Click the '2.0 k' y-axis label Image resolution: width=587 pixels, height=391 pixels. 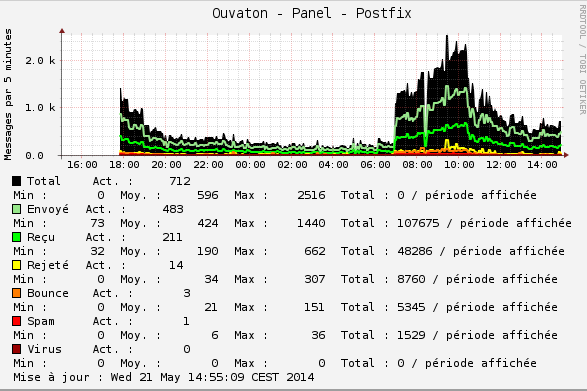pyautogui.click(x=40, y=60)
